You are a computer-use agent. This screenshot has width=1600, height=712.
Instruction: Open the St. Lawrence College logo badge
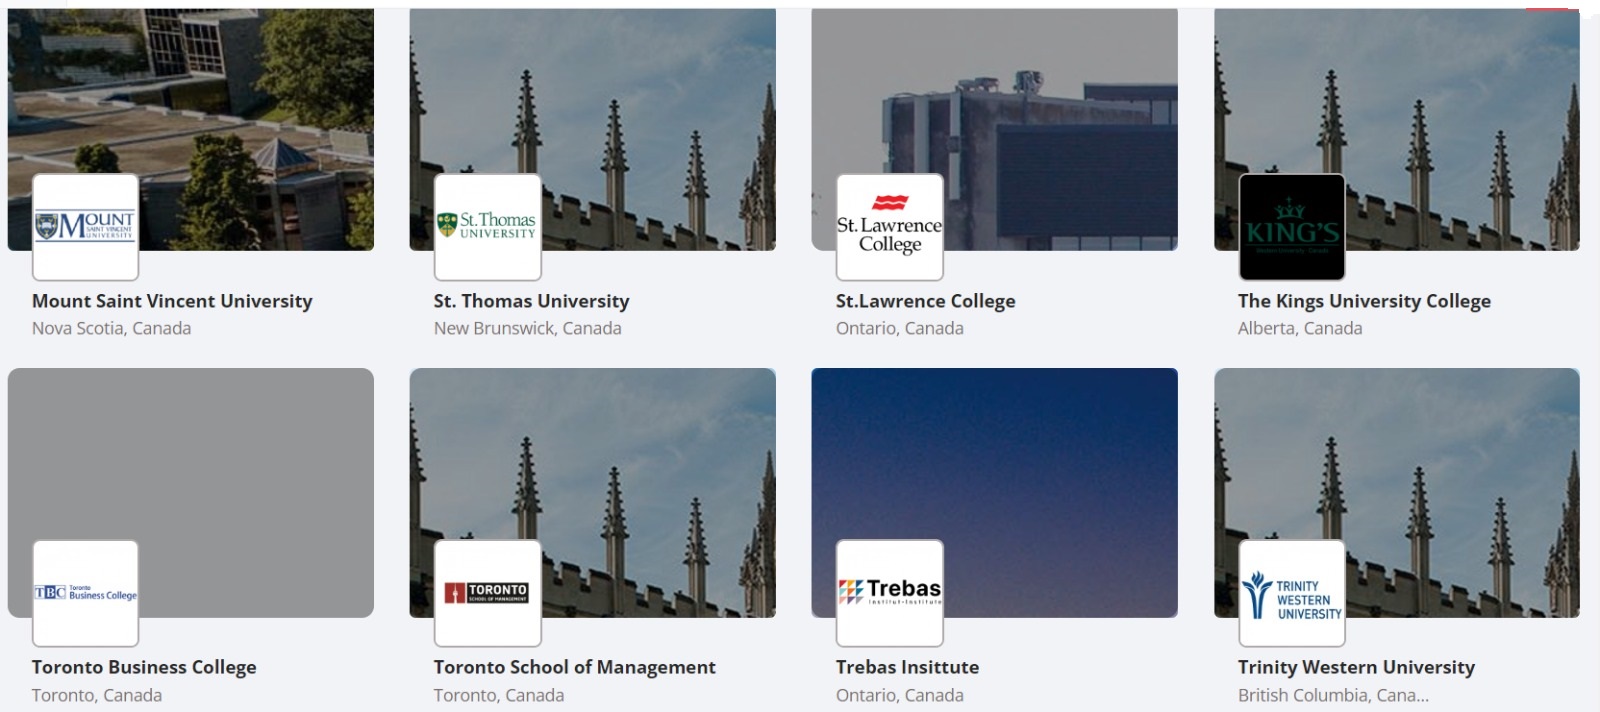pos(890,227)
